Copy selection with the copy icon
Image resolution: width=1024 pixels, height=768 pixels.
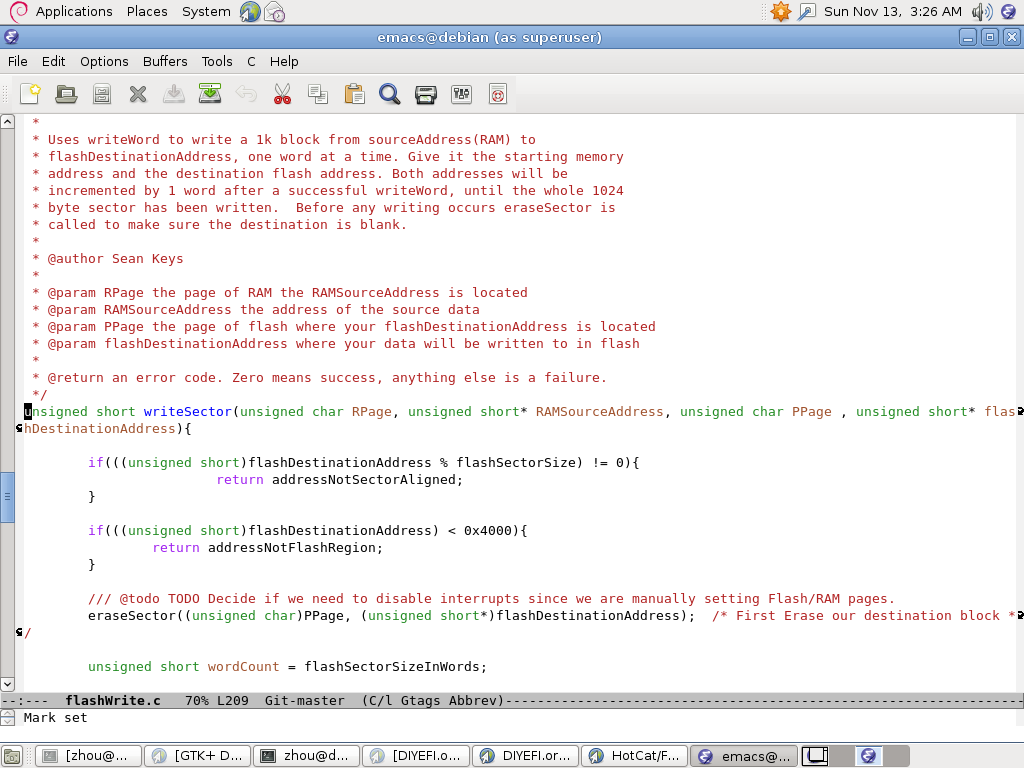coord(318,94)
